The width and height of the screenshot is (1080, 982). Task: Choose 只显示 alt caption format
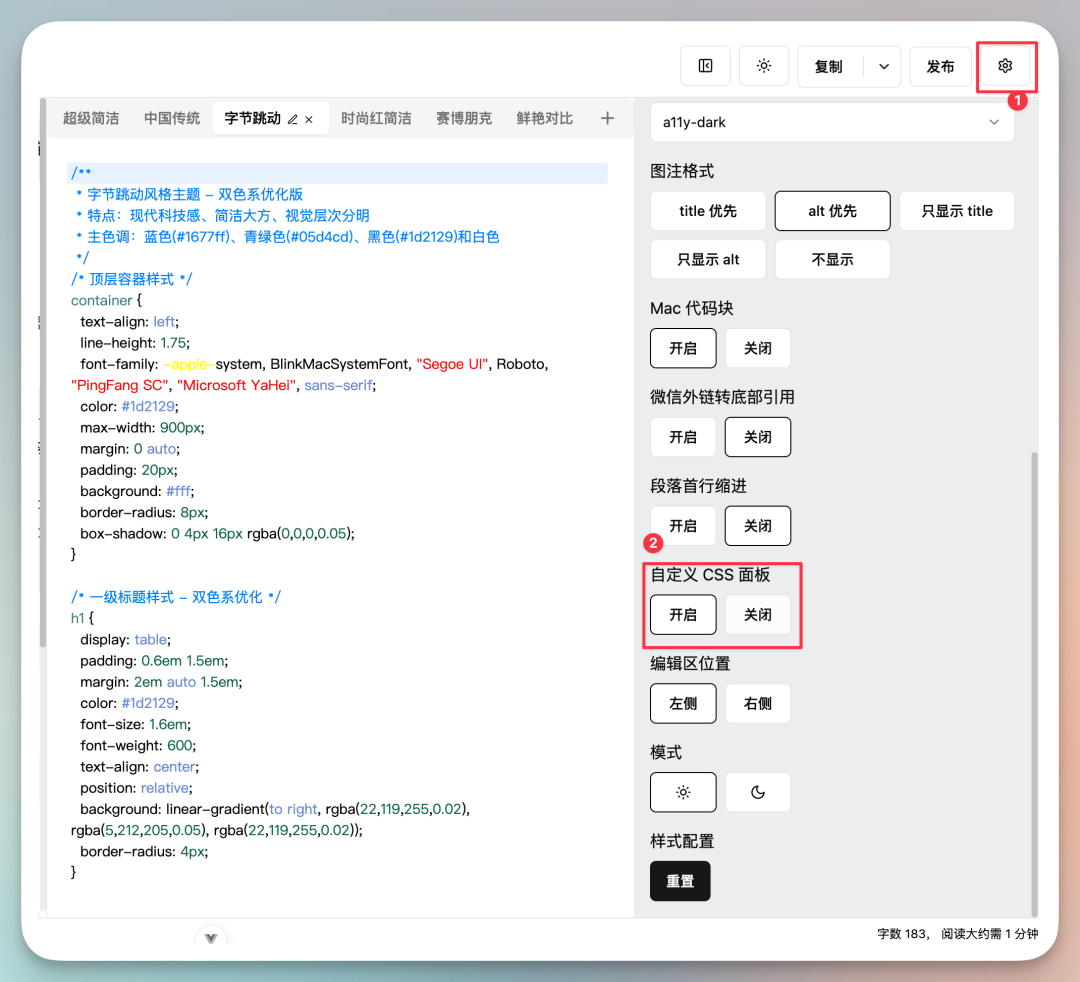(708, 260)
